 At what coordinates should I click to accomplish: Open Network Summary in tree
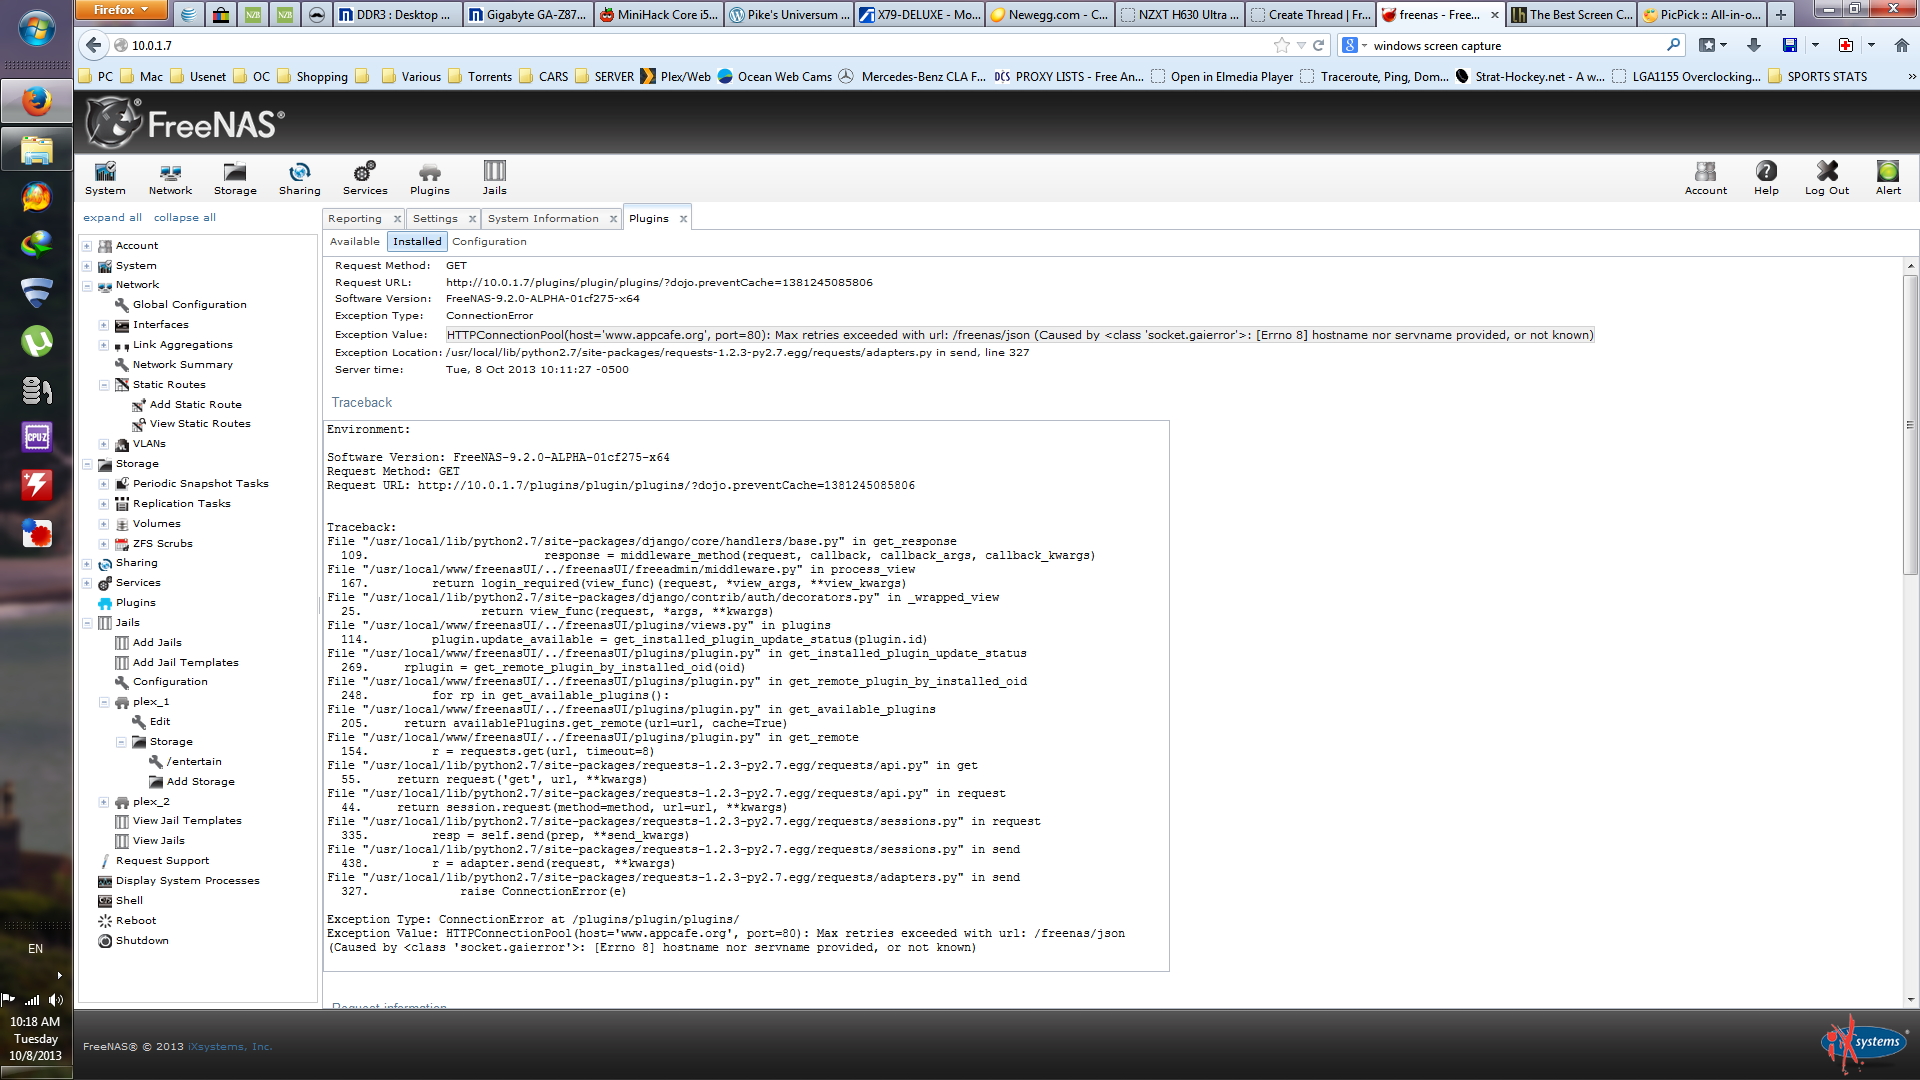(x=182, y=365)
